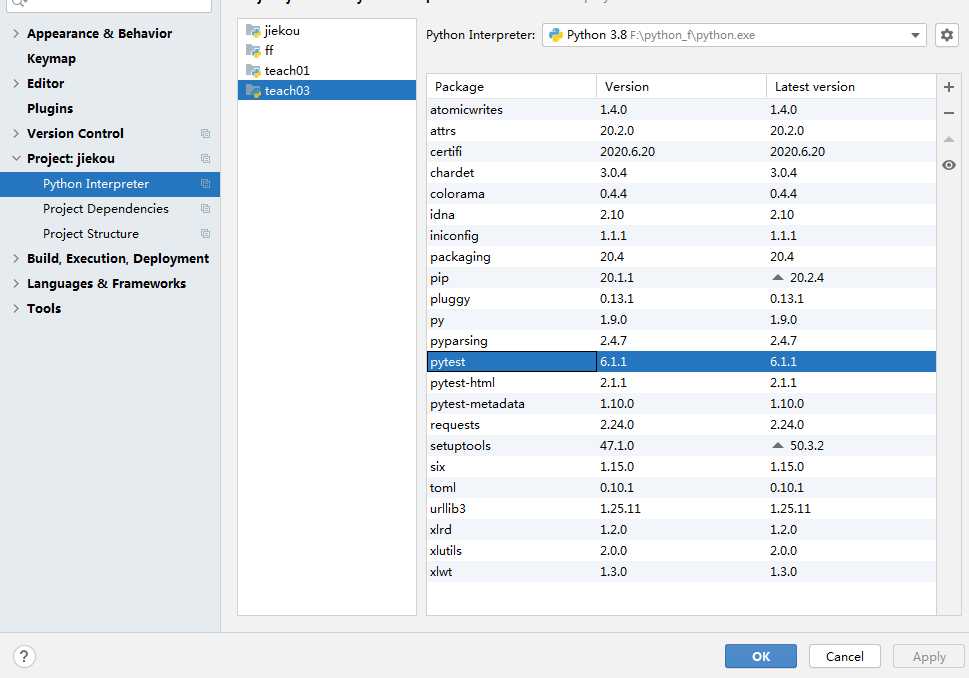Screen dimensions: 969x678
Task: Click the teach03 project folder icon
Action: tap(253, 90)
